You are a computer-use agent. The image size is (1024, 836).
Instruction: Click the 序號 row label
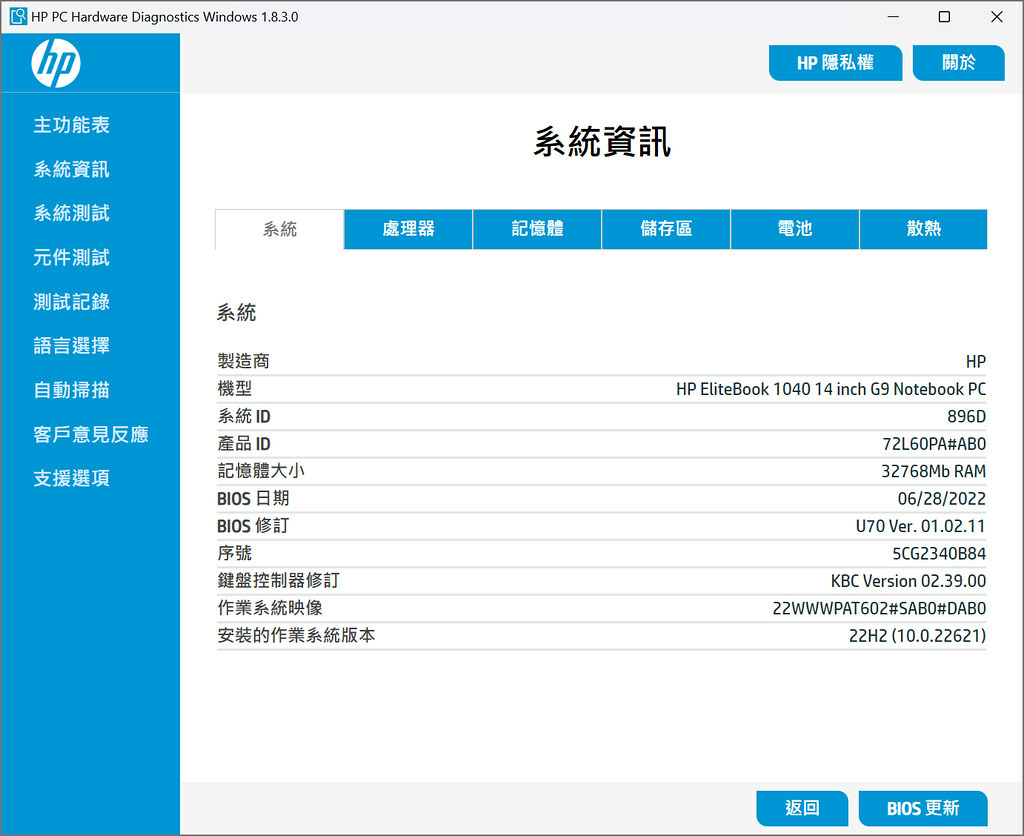(x=234, y=553)
